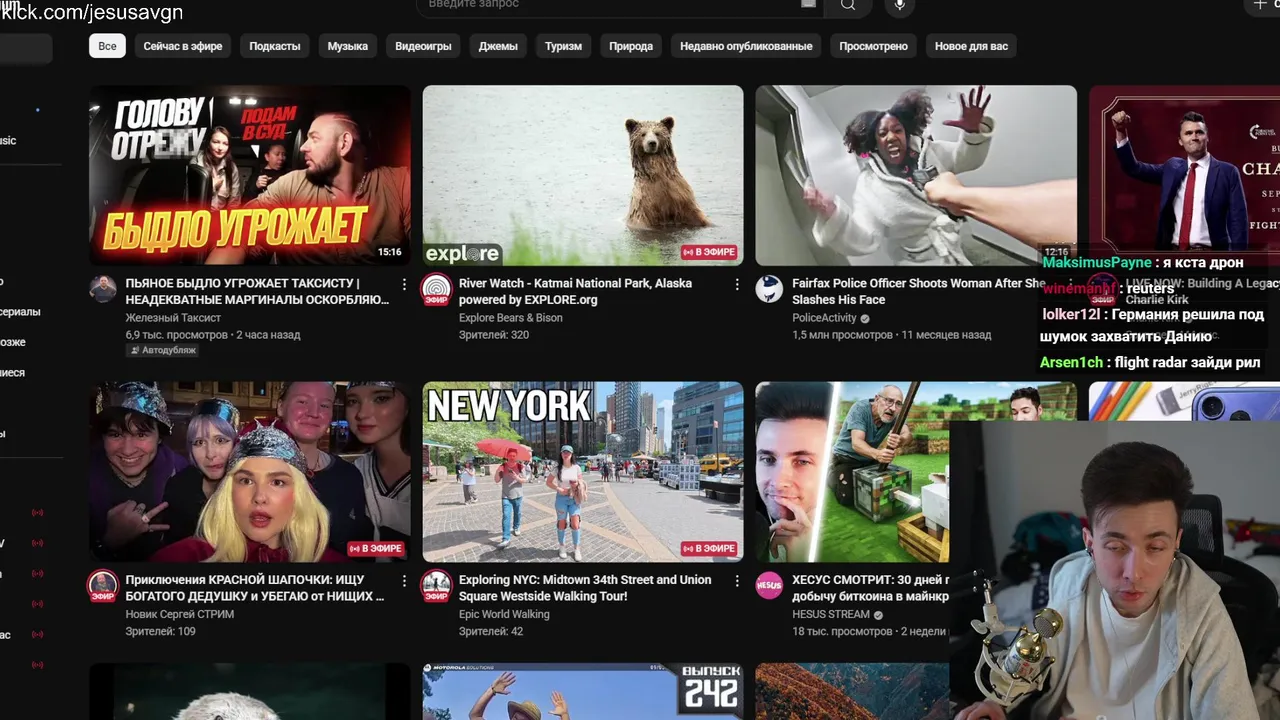Viewport: 1280px width, 720px height.
Task: Click the search magnifier button
Action: click(x=848, y=5)
